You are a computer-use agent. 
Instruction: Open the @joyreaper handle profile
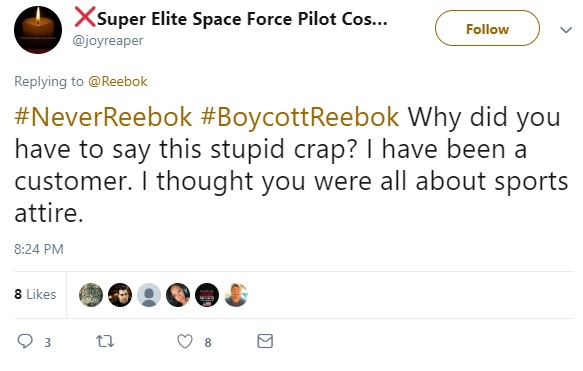pyautogui.click(x=108, y=41)
